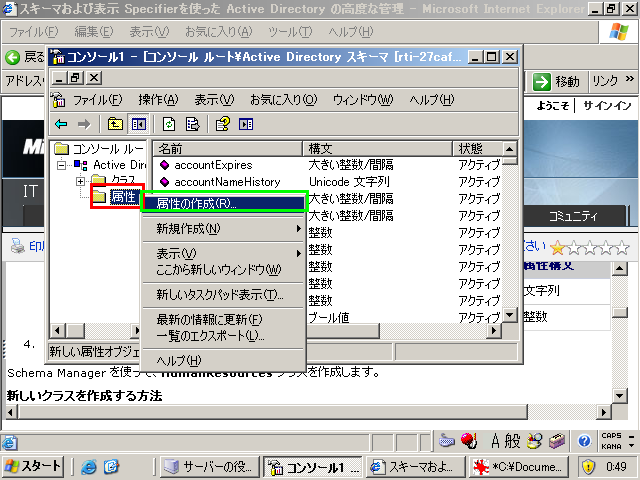The image size is (640, 480).
Task: Choose 新しいタスクパッド表示(T)... menu entry
Action: [x=223, y=294]
